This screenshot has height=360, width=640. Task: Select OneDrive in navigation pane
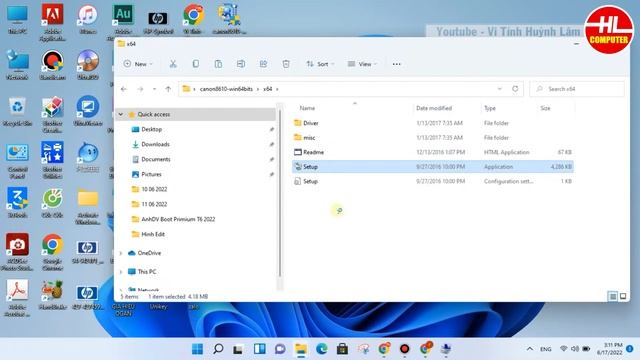pos(149,253)
